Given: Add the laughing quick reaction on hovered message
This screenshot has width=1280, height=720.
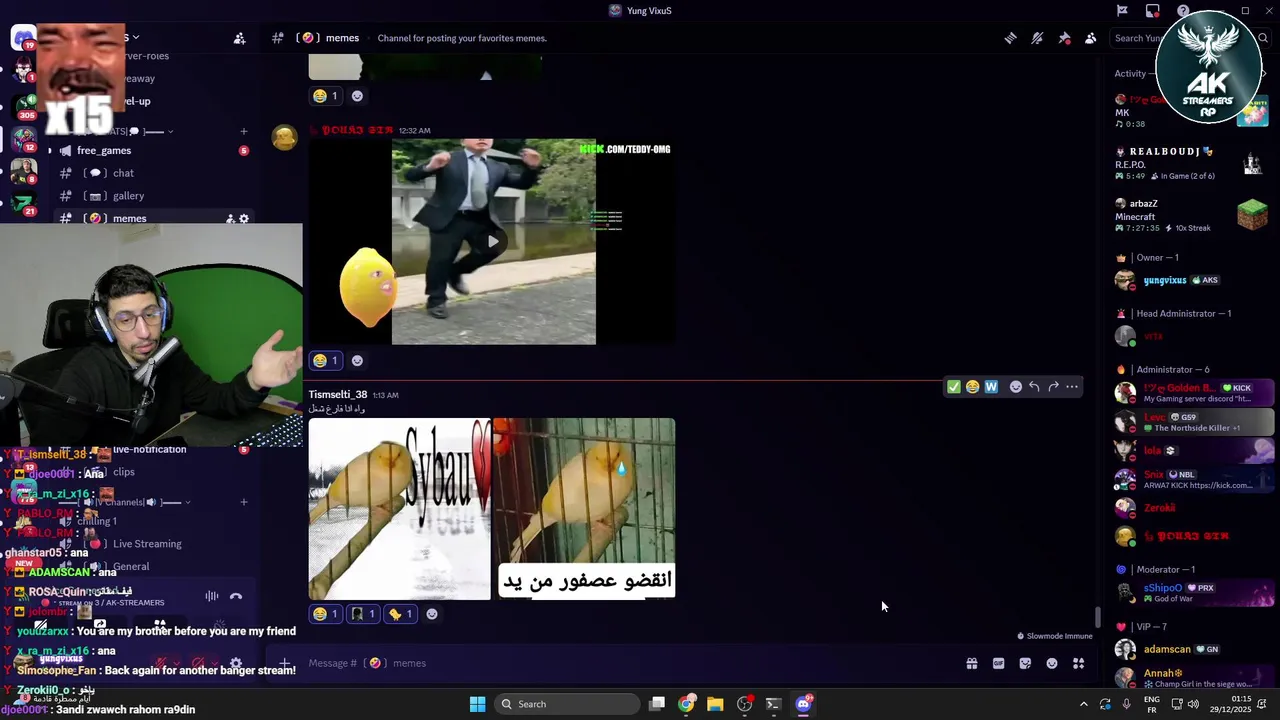Looking at the screenshot, I should (x=972, y=387).
